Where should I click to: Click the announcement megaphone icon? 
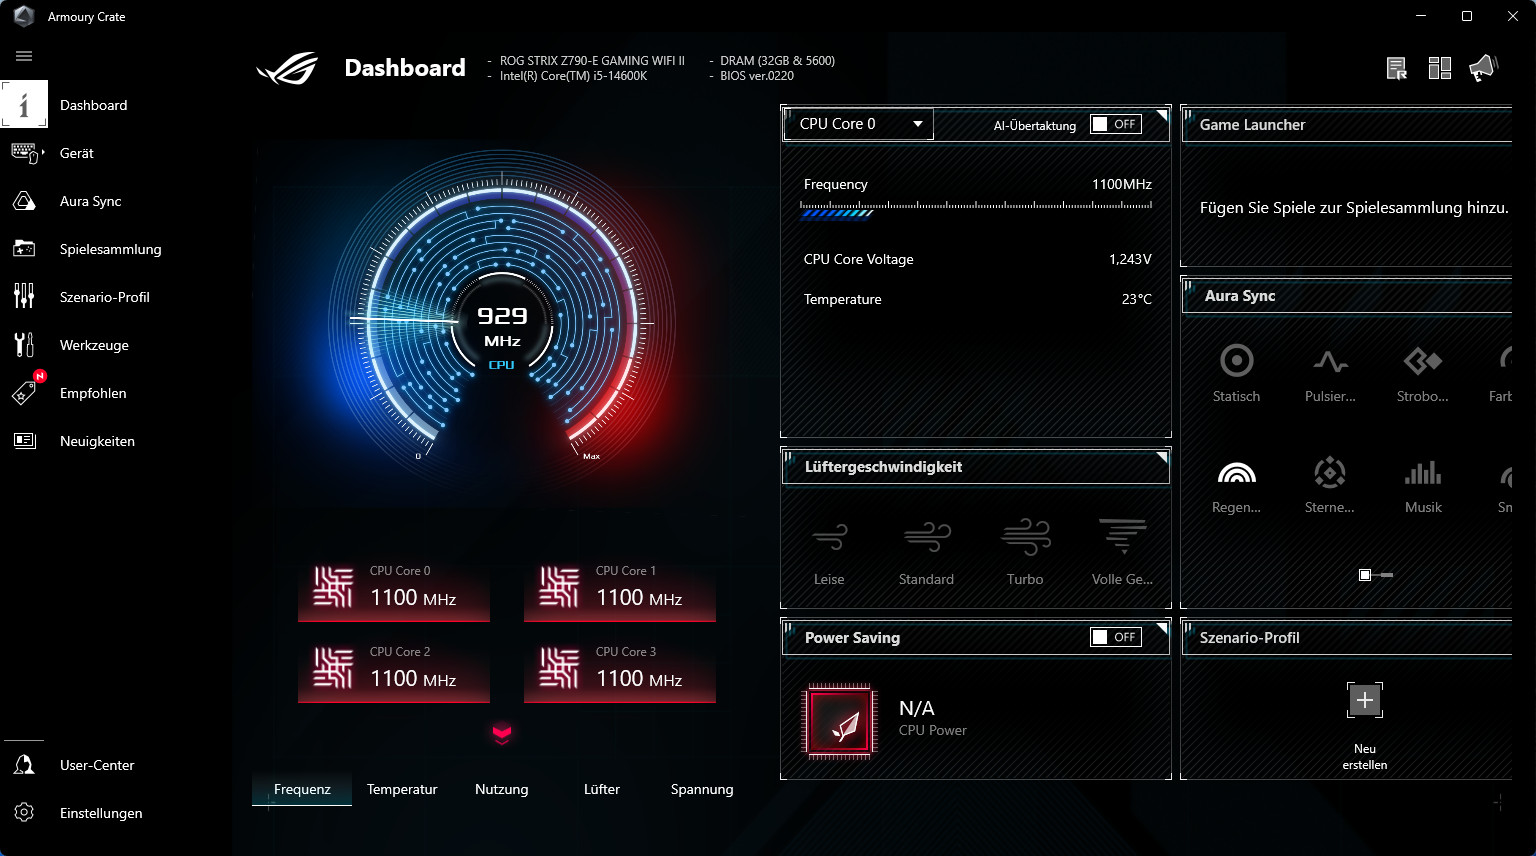[1482, 68]
